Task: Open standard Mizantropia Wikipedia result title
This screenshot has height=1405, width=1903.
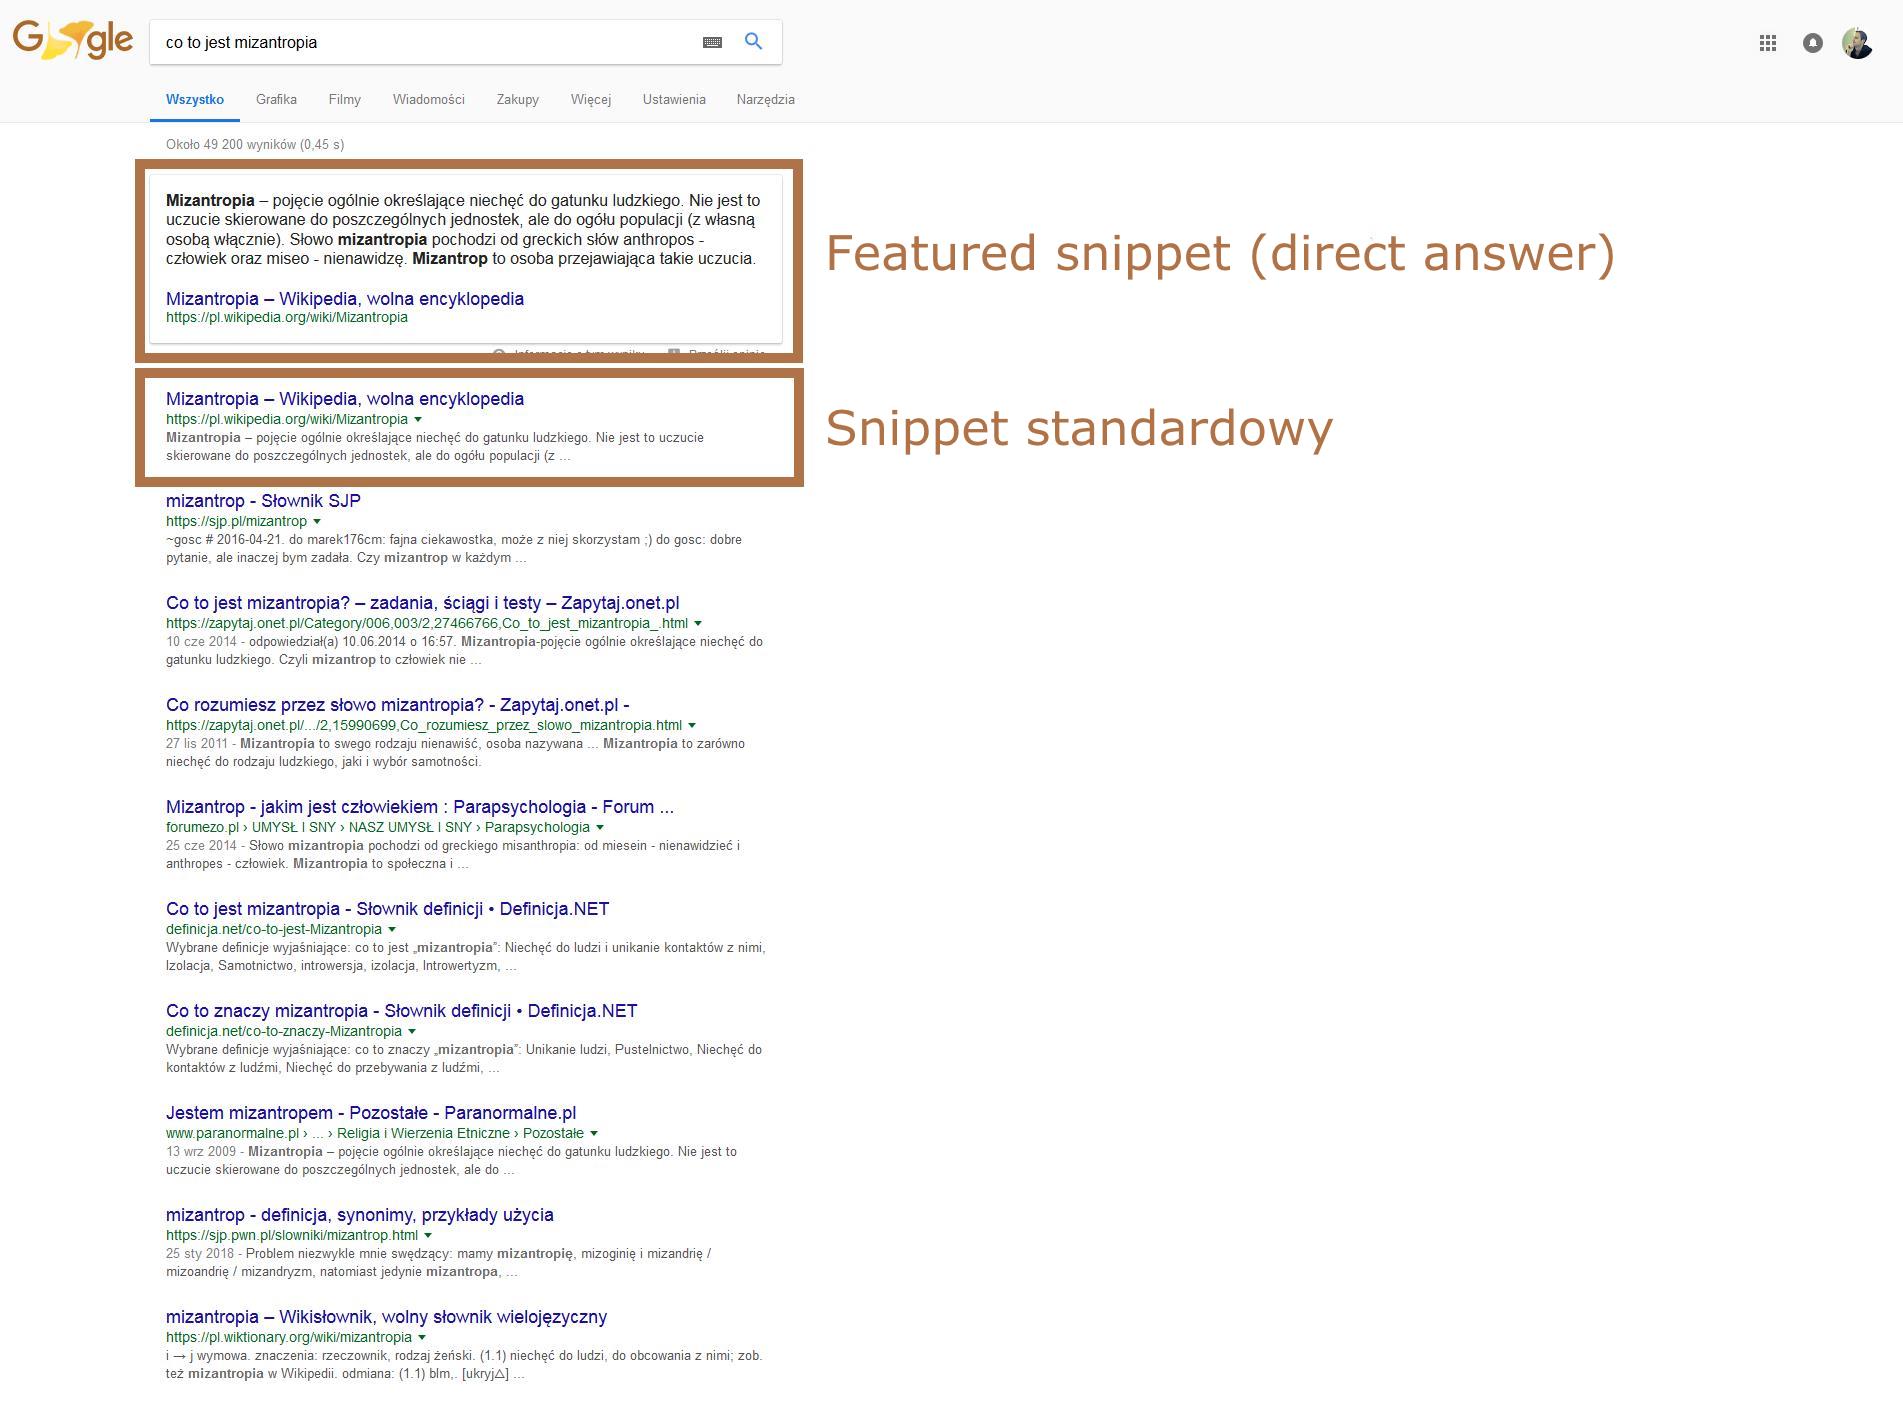Action: pos(345,399)
